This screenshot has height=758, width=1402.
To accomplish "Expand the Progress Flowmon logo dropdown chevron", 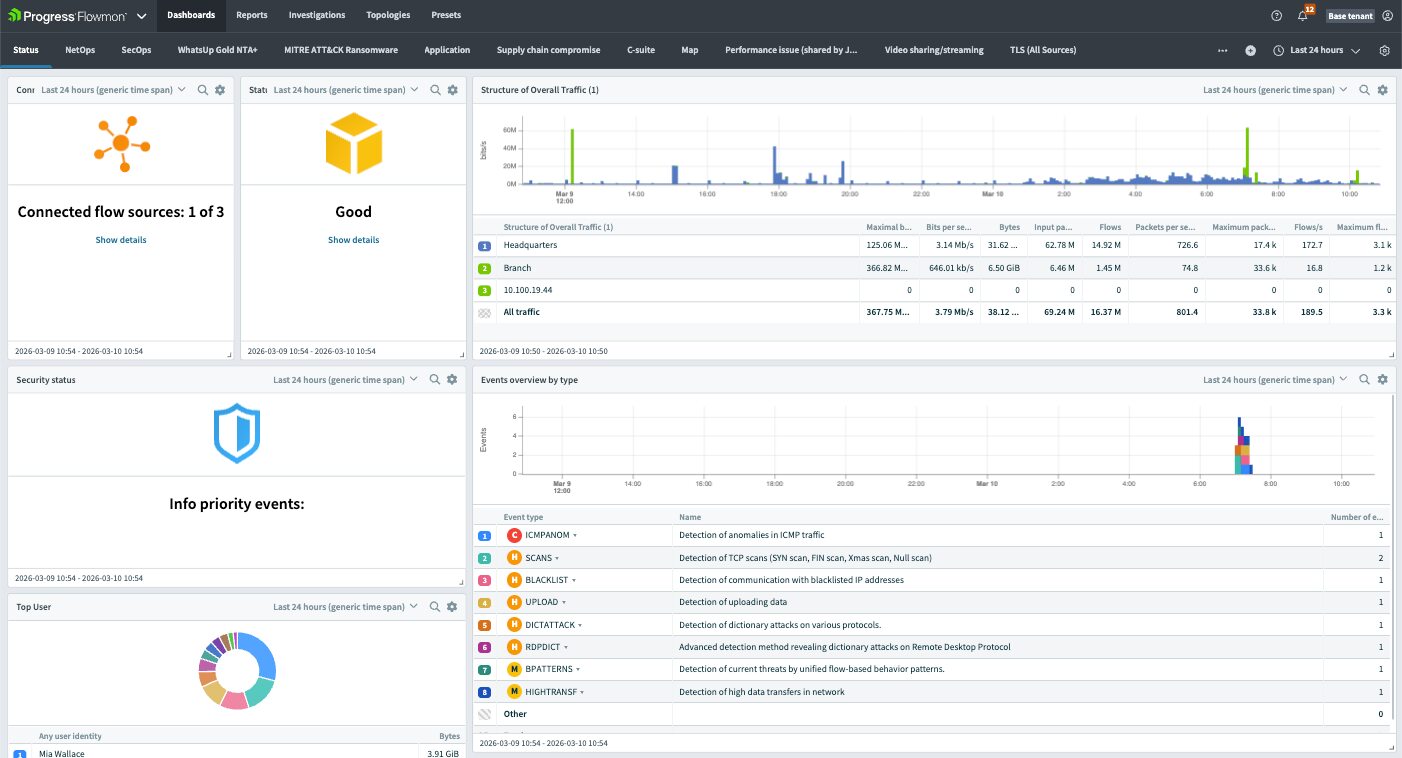I will [141, 16].
